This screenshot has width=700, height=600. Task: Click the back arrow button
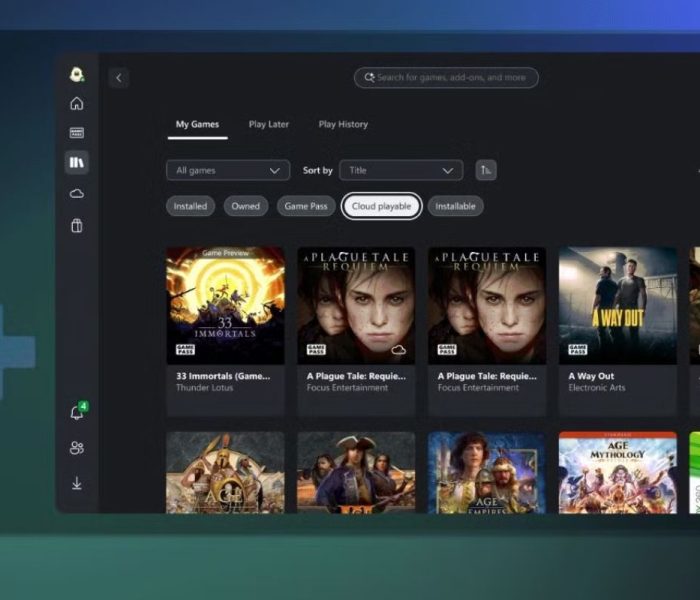[x=119, y=78]
